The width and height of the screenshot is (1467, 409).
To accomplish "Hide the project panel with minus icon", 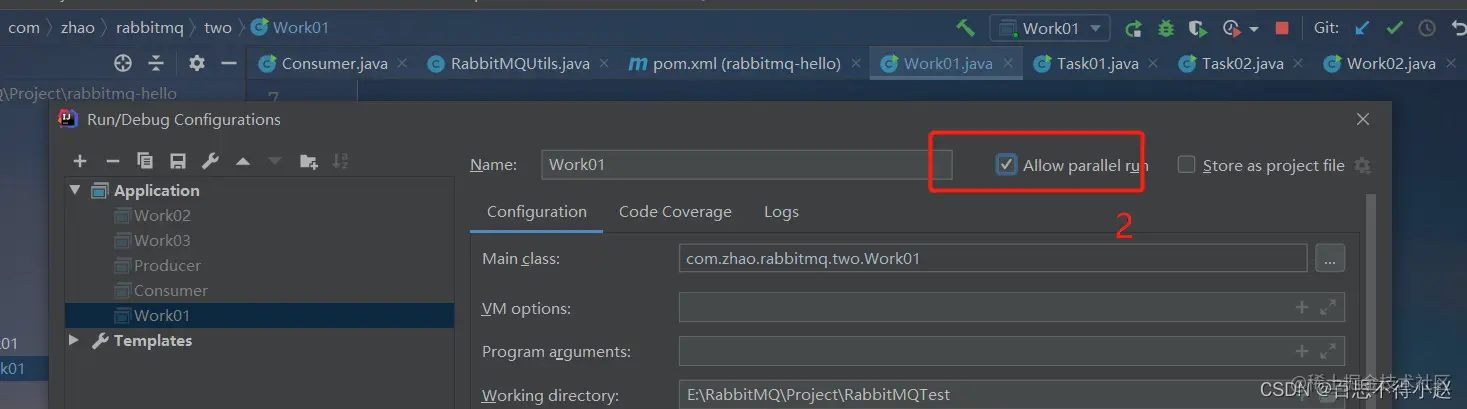I will tap(229, 63).
